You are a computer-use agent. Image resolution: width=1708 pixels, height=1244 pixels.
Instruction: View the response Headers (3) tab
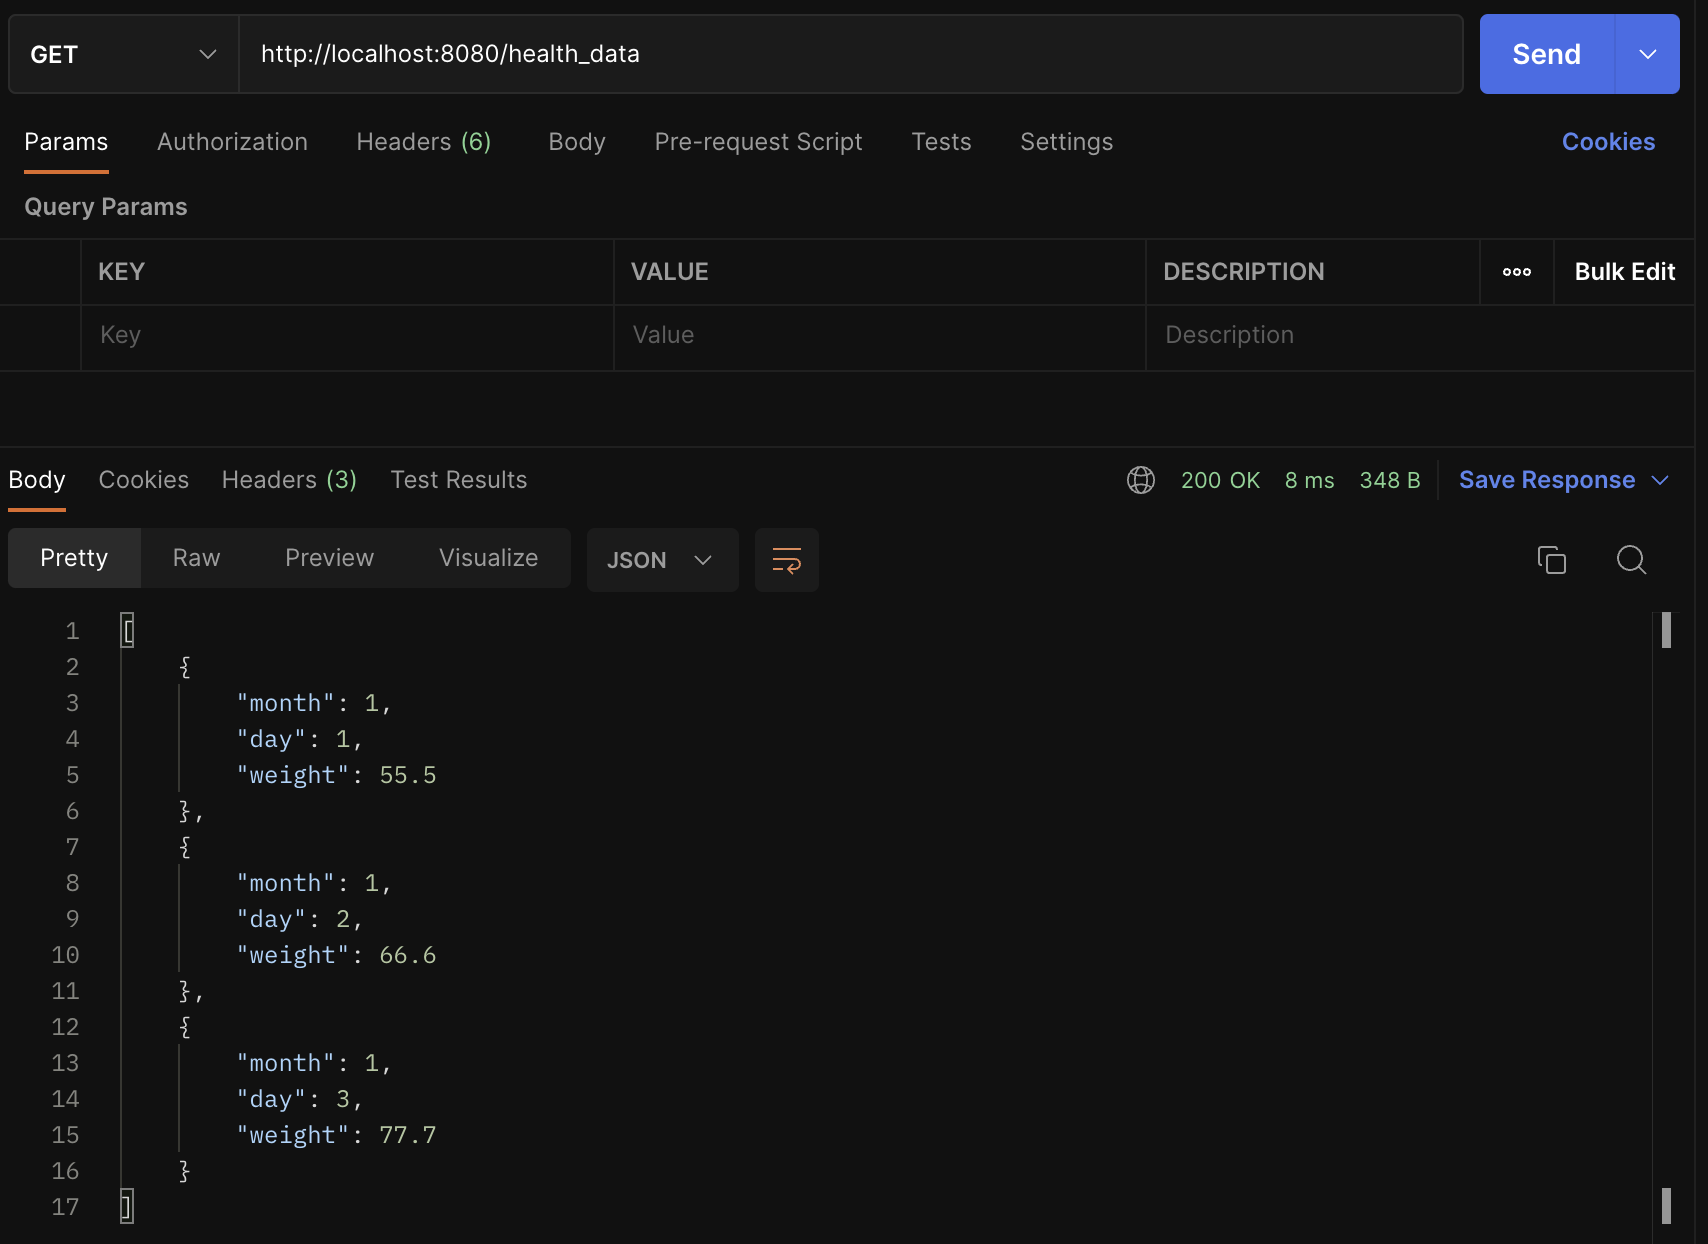click(x=289, y=480)
